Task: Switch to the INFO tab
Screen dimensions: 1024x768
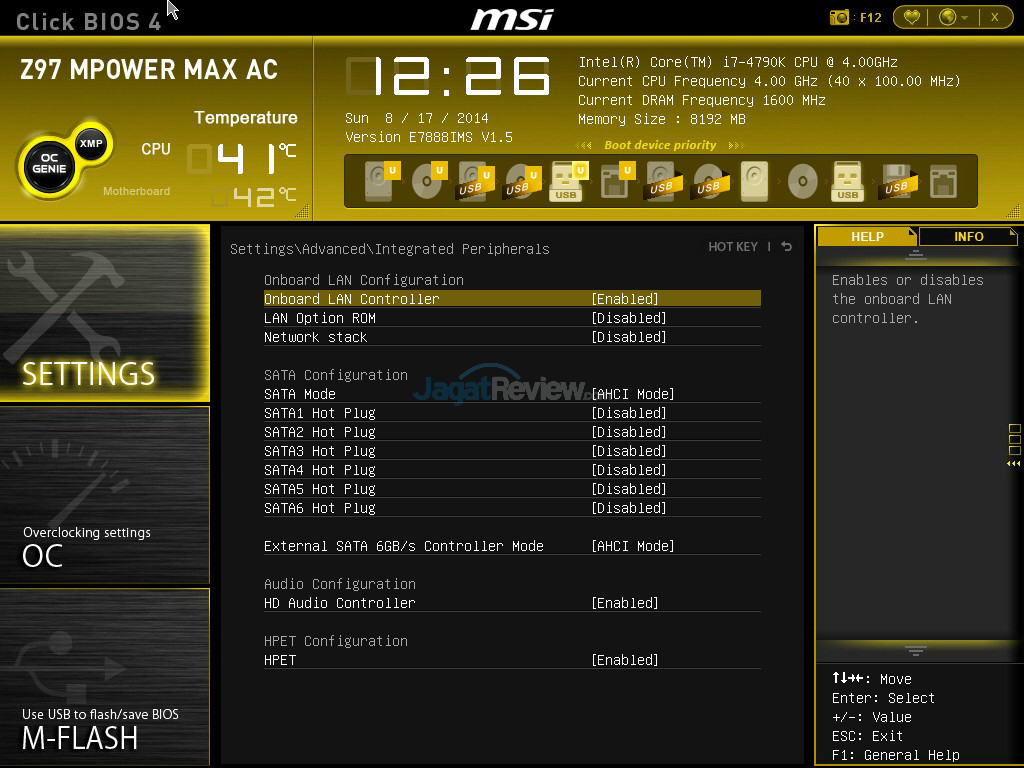Action: tap(968, 236)
